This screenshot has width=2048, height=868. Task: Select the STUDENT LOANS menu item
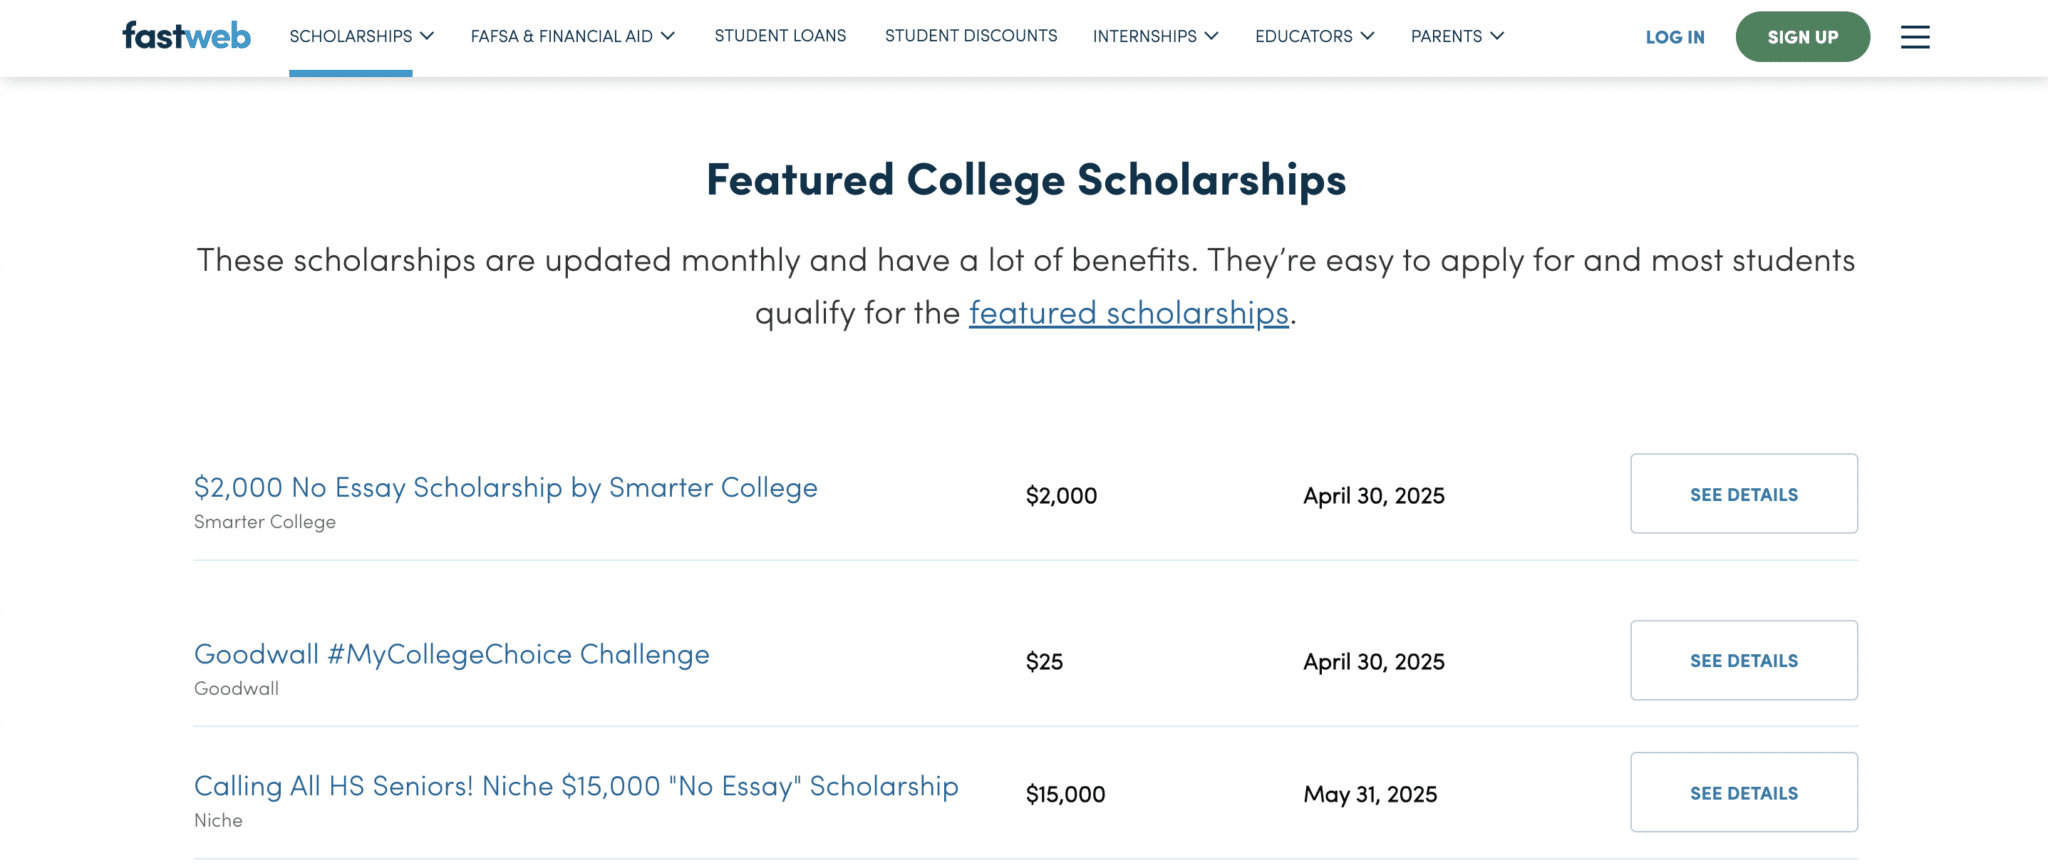click(779, 36)
